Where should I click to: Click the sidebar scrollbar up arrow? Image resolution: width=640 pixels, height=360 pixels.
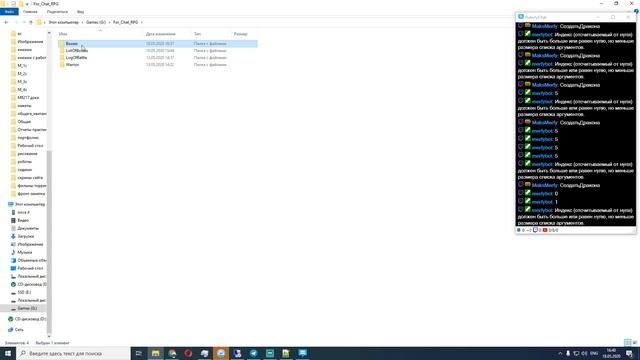(49, 33)
